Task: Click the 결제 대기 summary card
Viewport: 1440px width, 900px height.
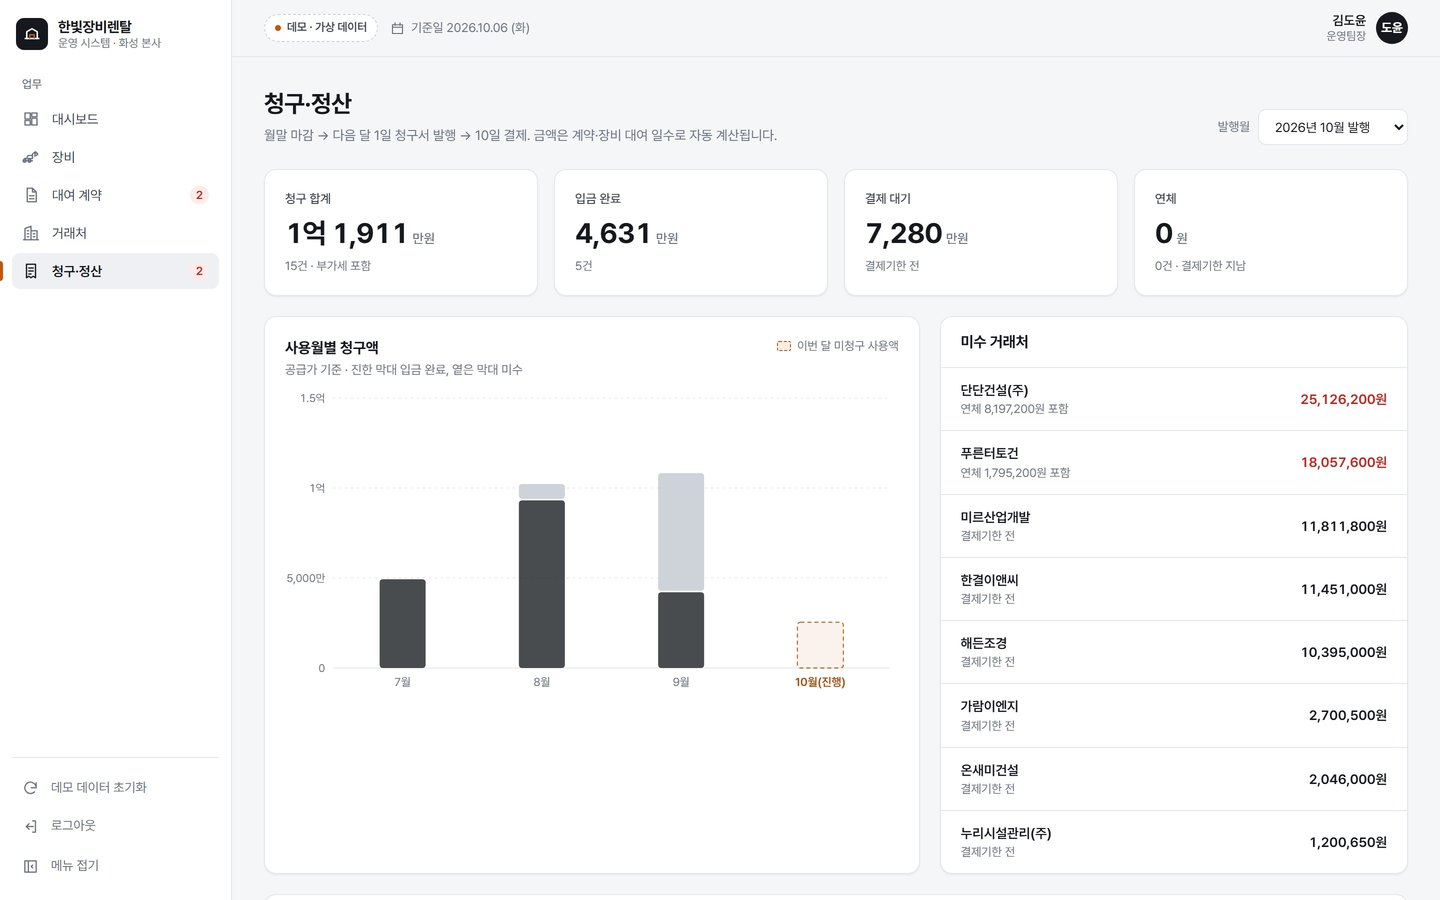Action: tap(981, 232)
